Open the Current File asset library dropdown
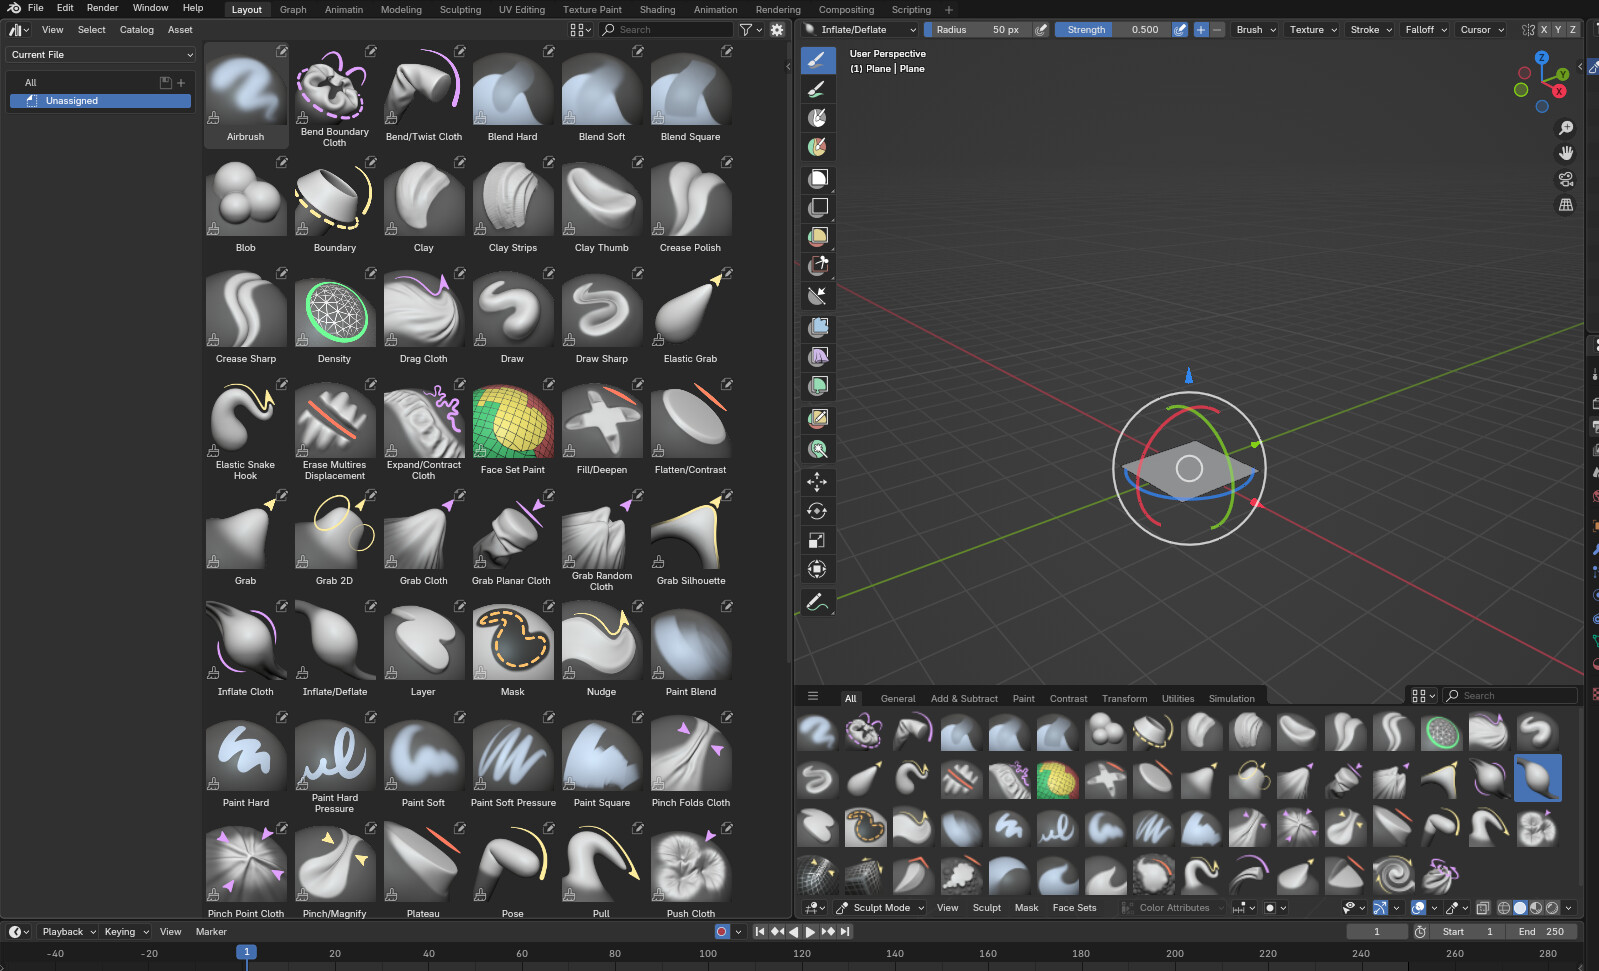The height and width of the screenshot is (971, 1599). point(101,55)
